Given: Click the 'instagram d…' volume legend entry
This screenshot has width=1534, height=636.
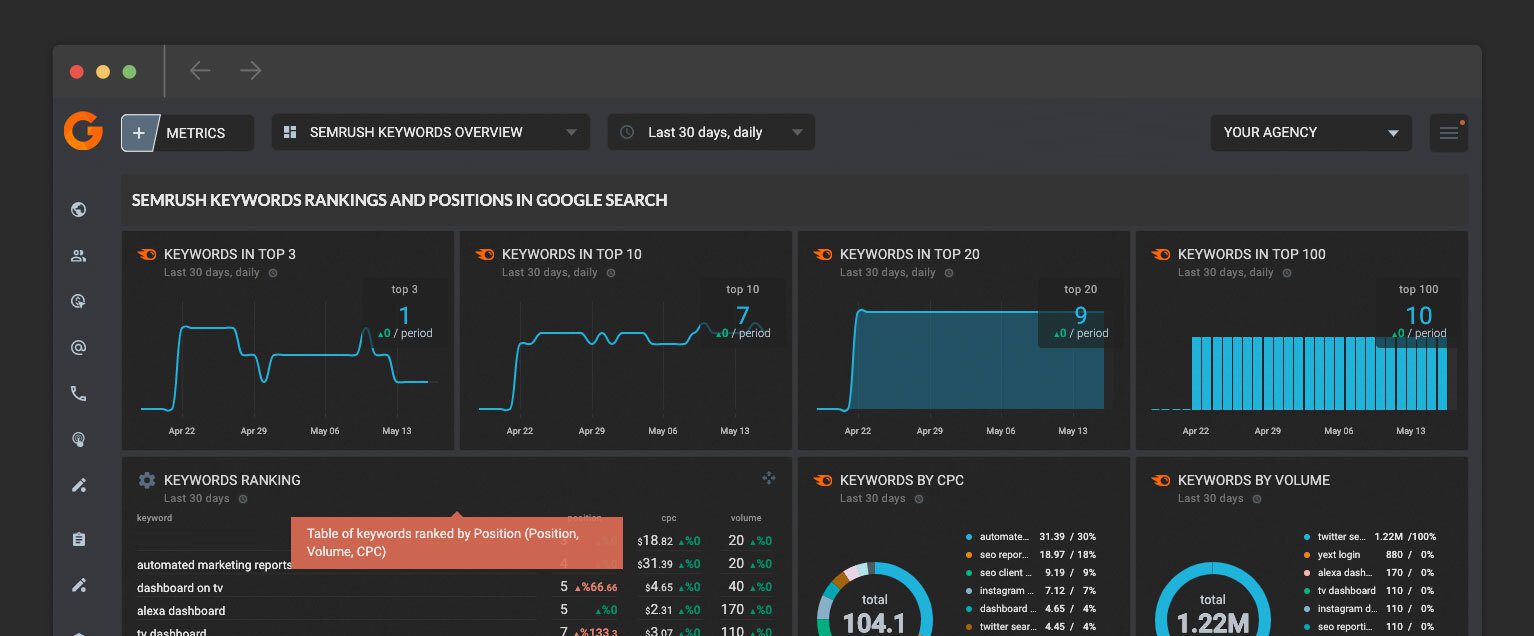Looking at the screenshot, I should click(x=1370, y=609).
